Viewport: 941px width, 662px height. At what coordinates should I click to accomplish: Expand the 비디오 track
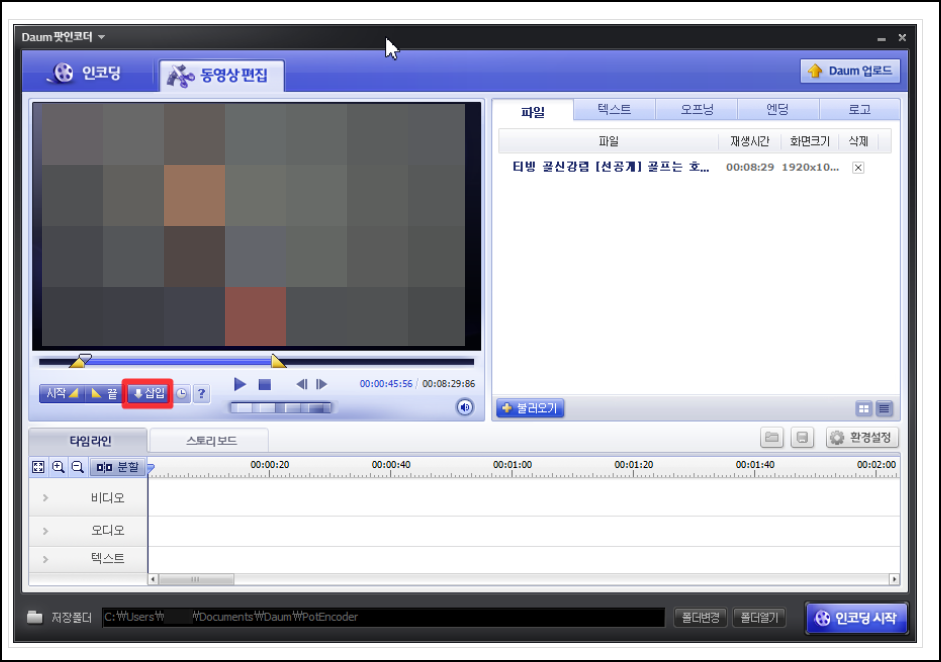(46, 498)
